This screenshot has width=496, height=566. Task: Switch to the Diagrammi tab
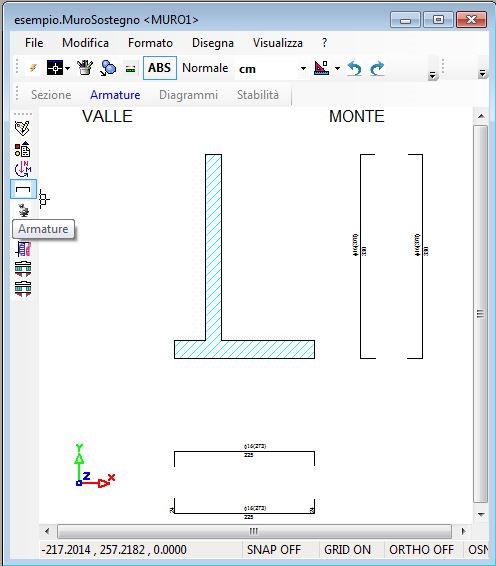pos(188,95)
